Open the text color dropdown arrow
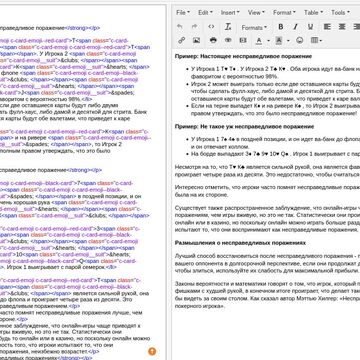 point(268,41)
